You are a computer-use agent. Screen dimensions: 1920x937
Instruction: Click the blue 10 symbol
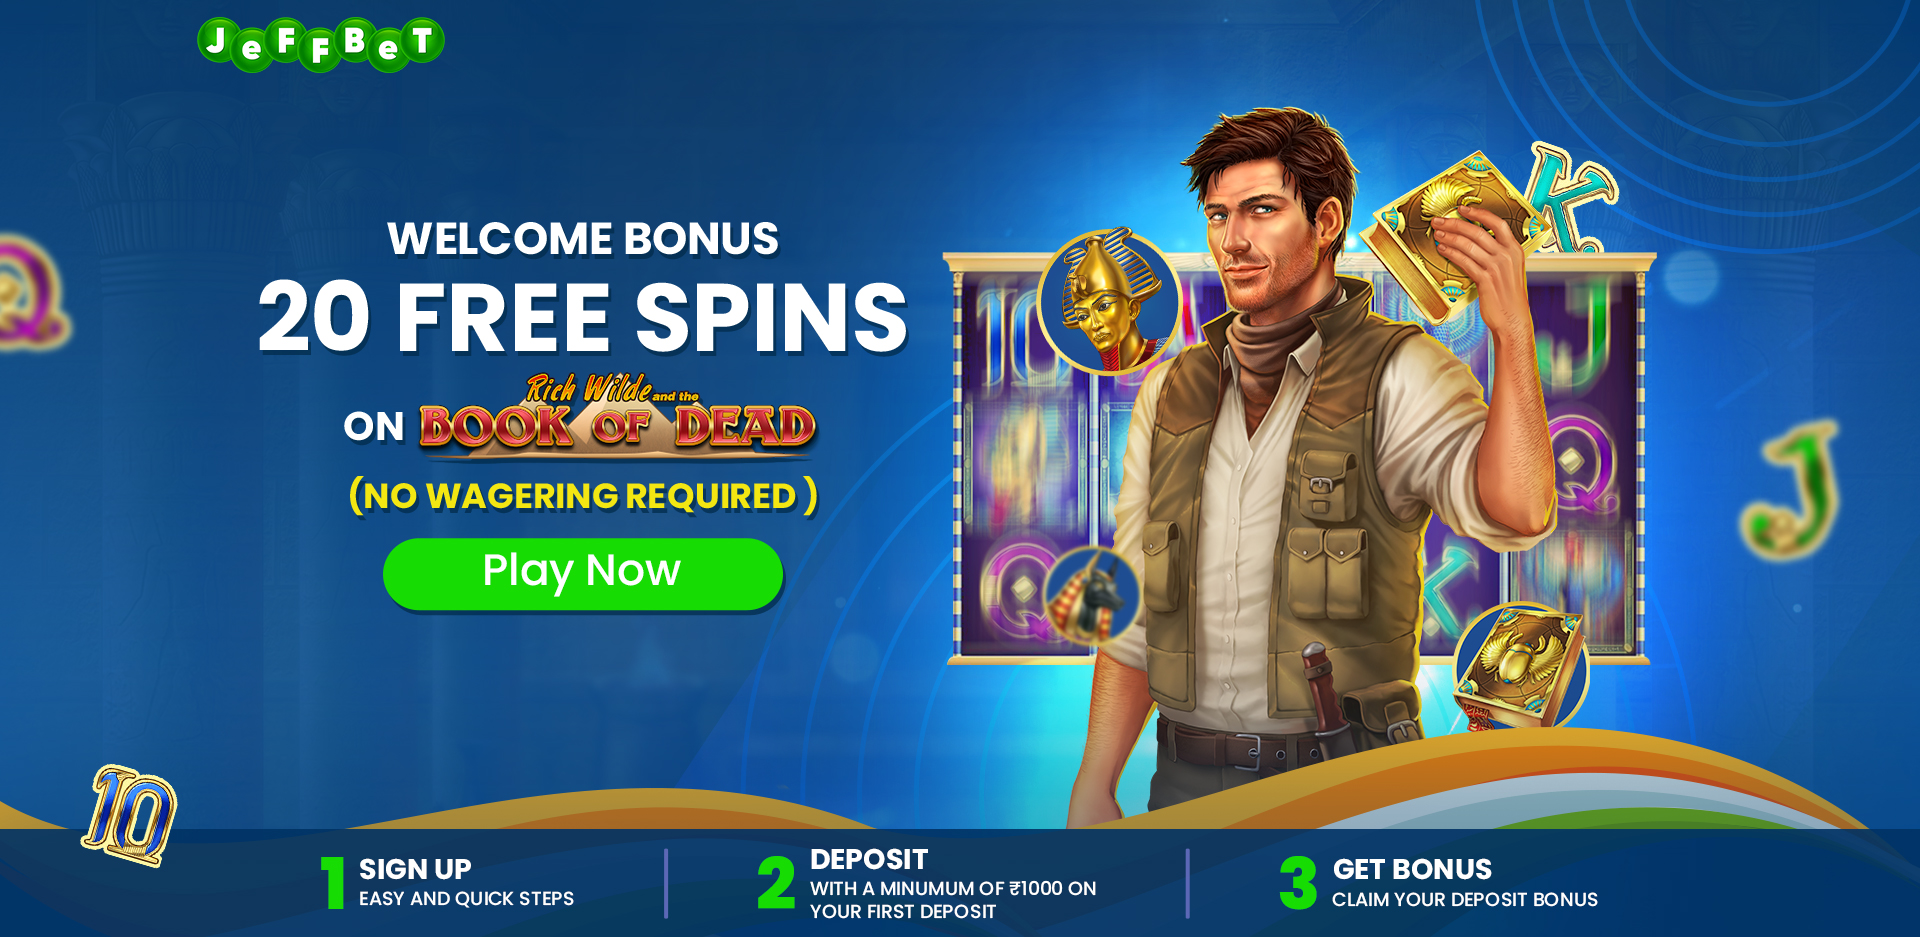coord(130,815)
